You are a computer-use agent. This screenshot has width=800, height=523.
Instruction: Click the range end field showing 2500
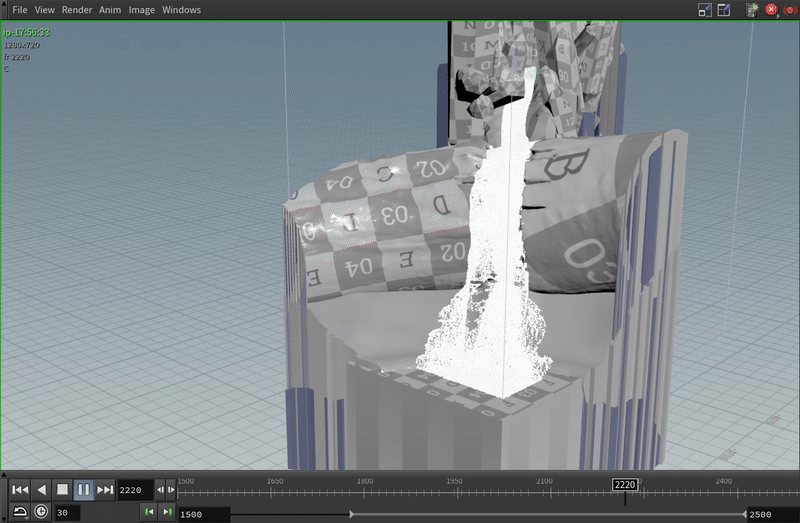[773, 514]
